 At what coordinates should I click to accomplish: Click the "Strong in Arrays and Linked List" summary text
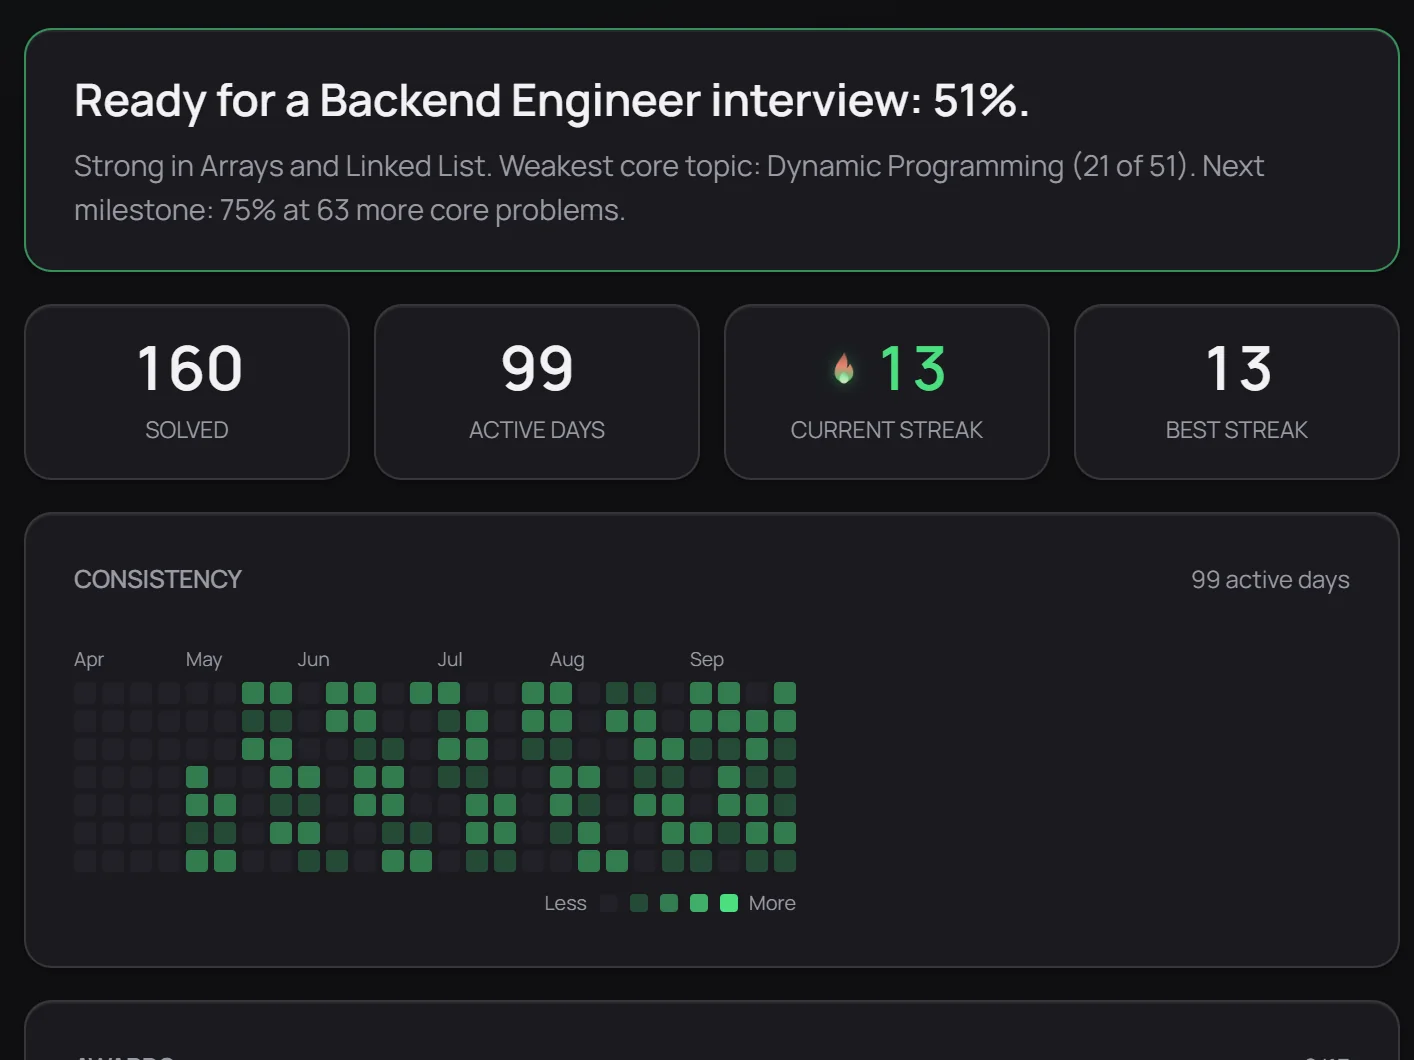coord(669,188)
